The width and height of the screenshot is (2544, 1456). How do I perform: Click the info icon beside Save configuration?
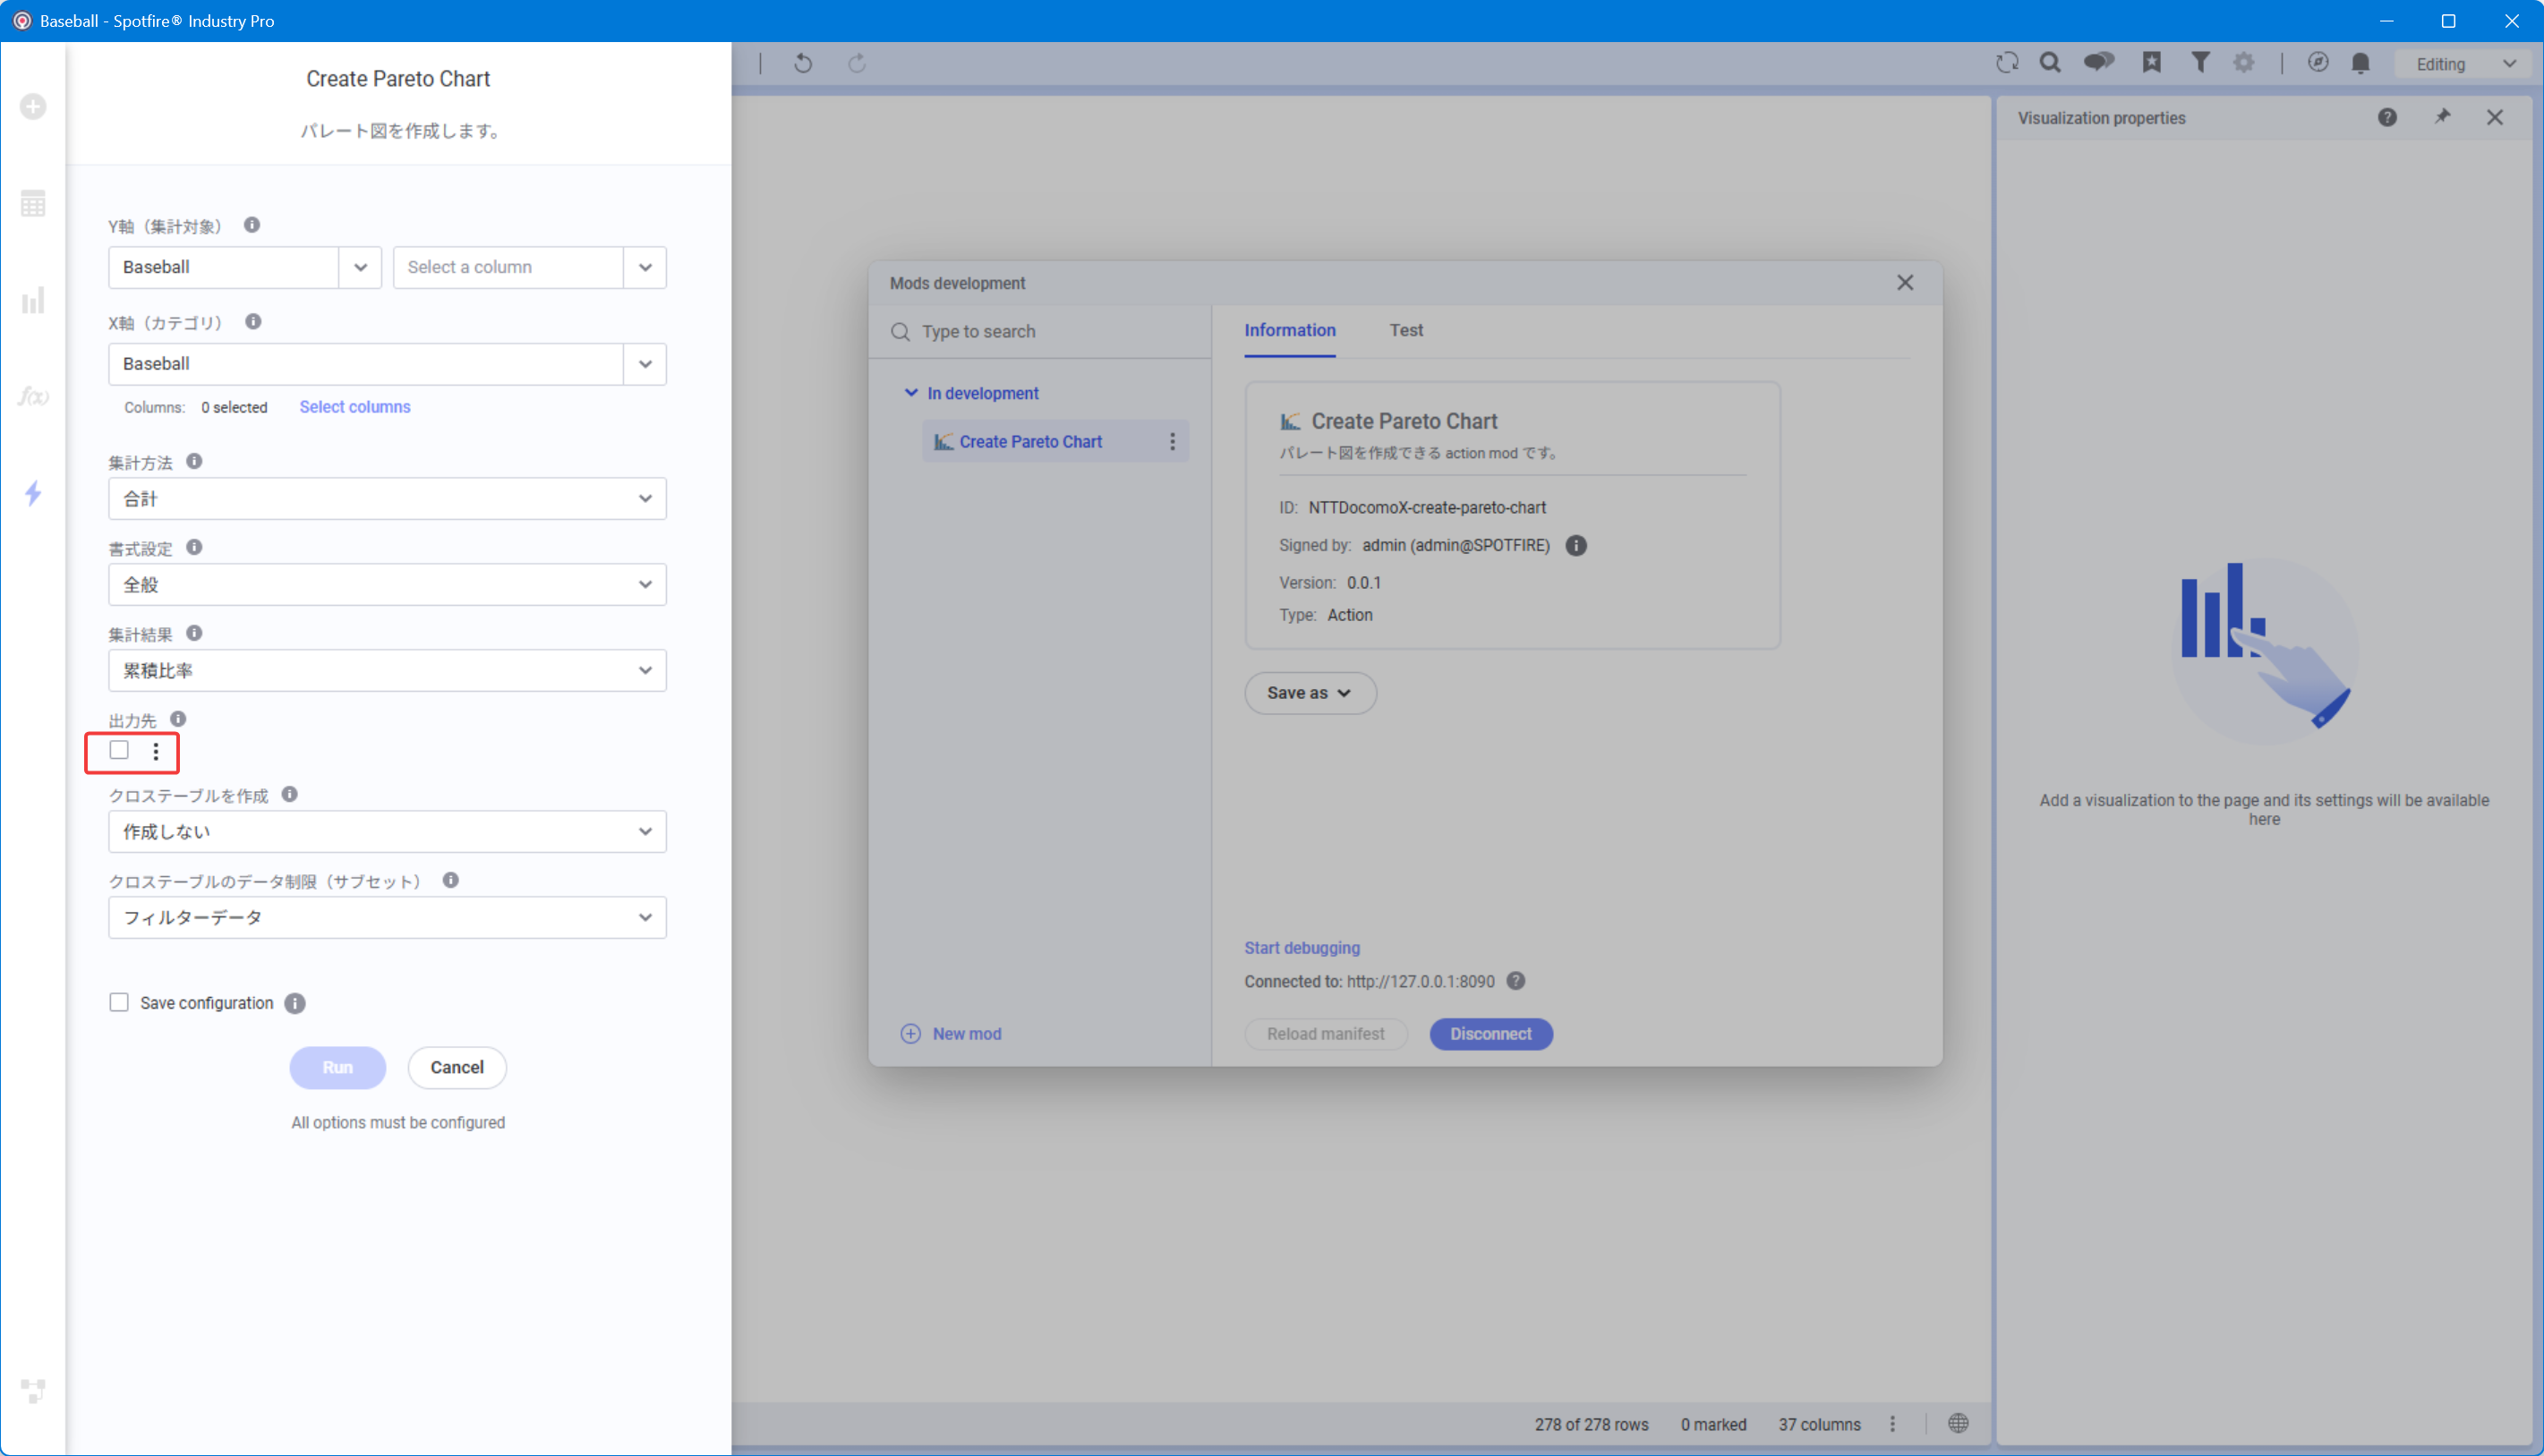coord(295,1003)
